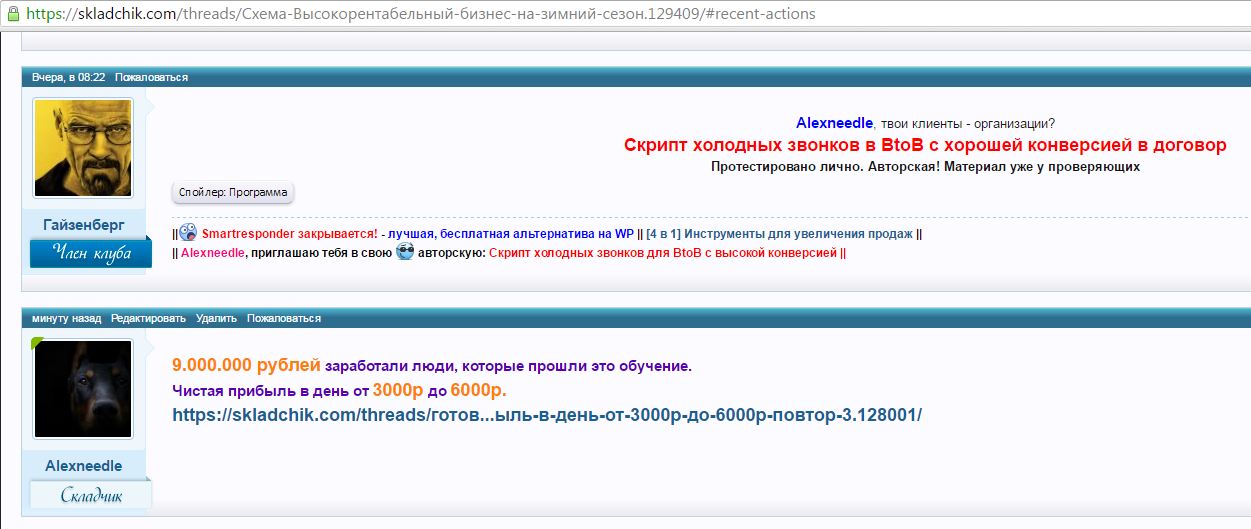
Task: Click 'Удалить' on the Alexneedle post
Action: click(x=216, y=318)
